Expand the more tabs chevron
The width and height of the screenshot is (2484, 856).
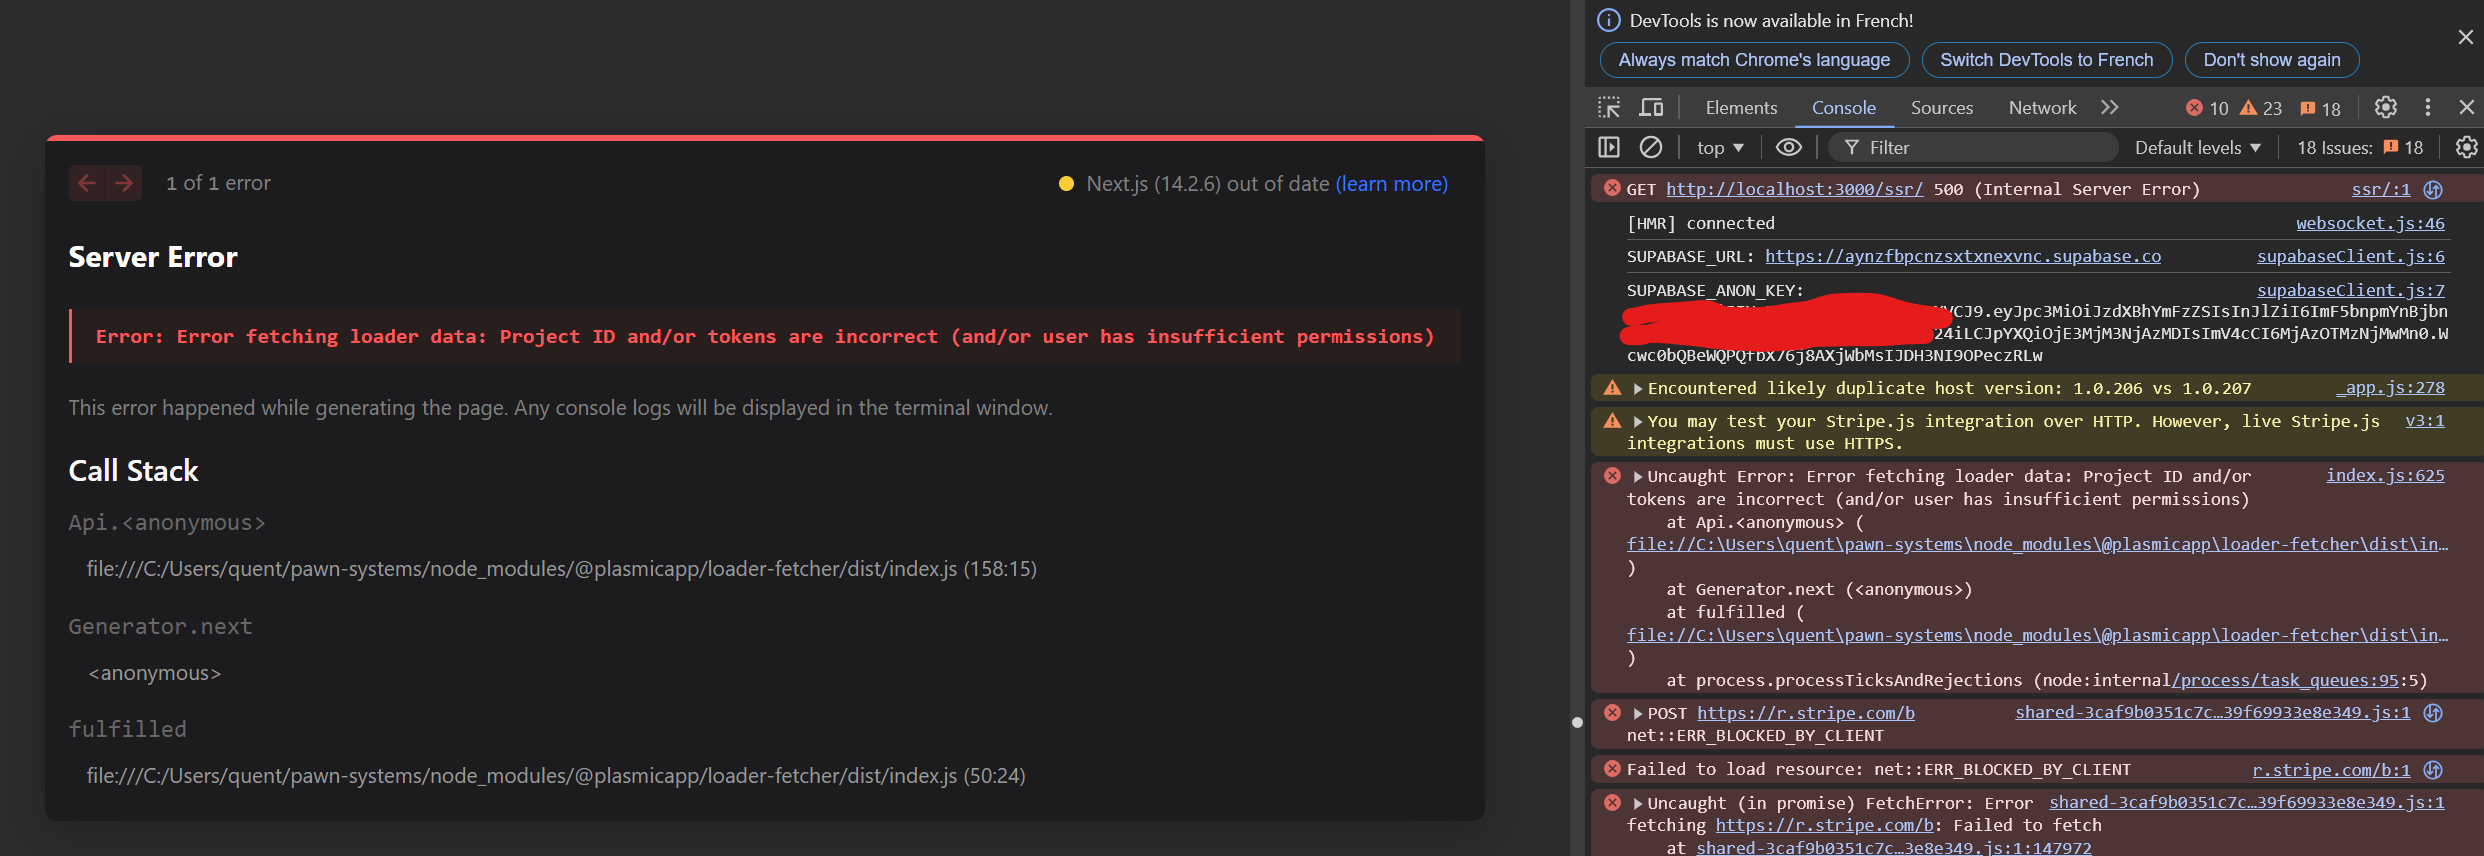tap(2110, 108)
